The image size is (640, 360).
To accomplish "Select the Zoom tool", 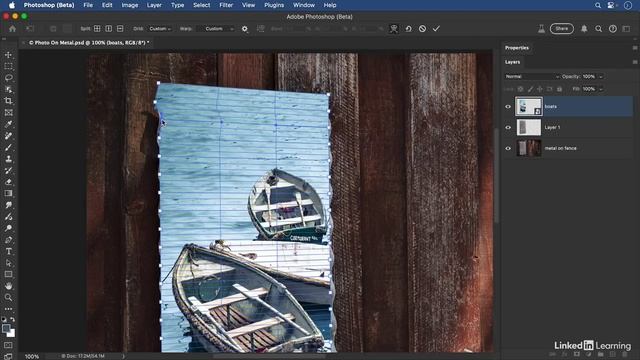I will pos(8,297).
